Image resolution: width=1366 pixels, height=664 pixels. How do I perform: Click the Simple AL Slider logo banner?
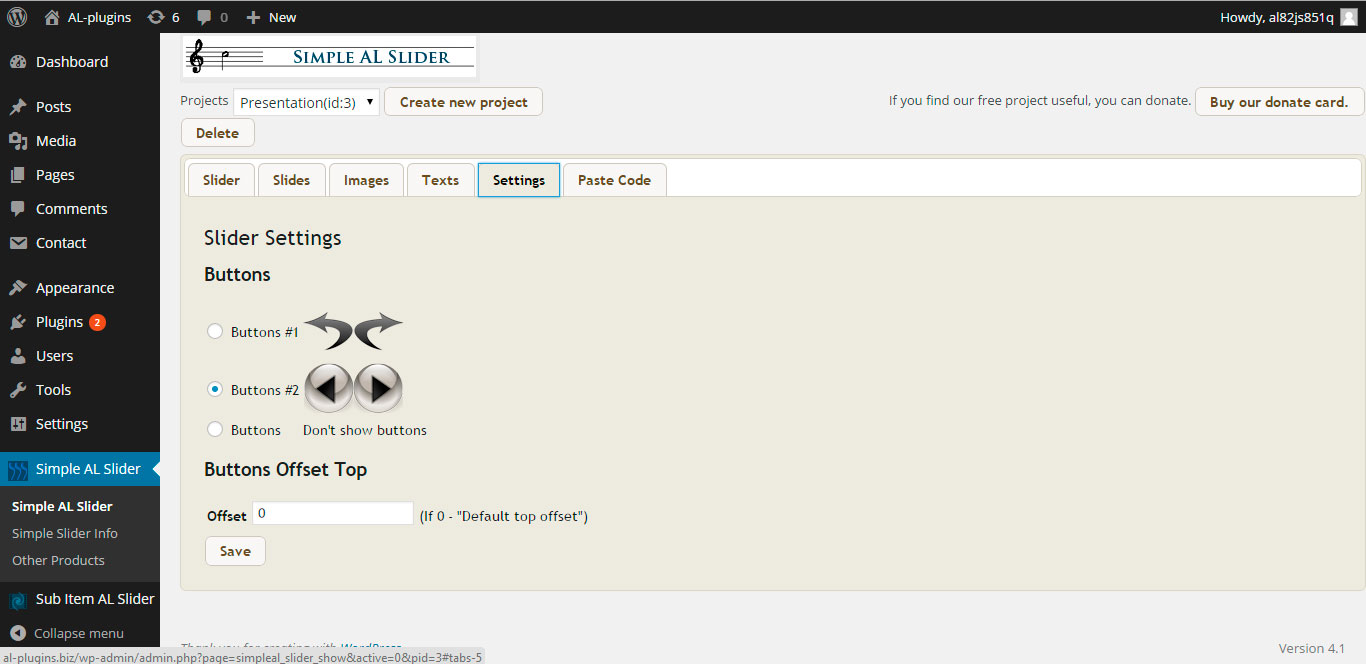[x=330, y=57]
